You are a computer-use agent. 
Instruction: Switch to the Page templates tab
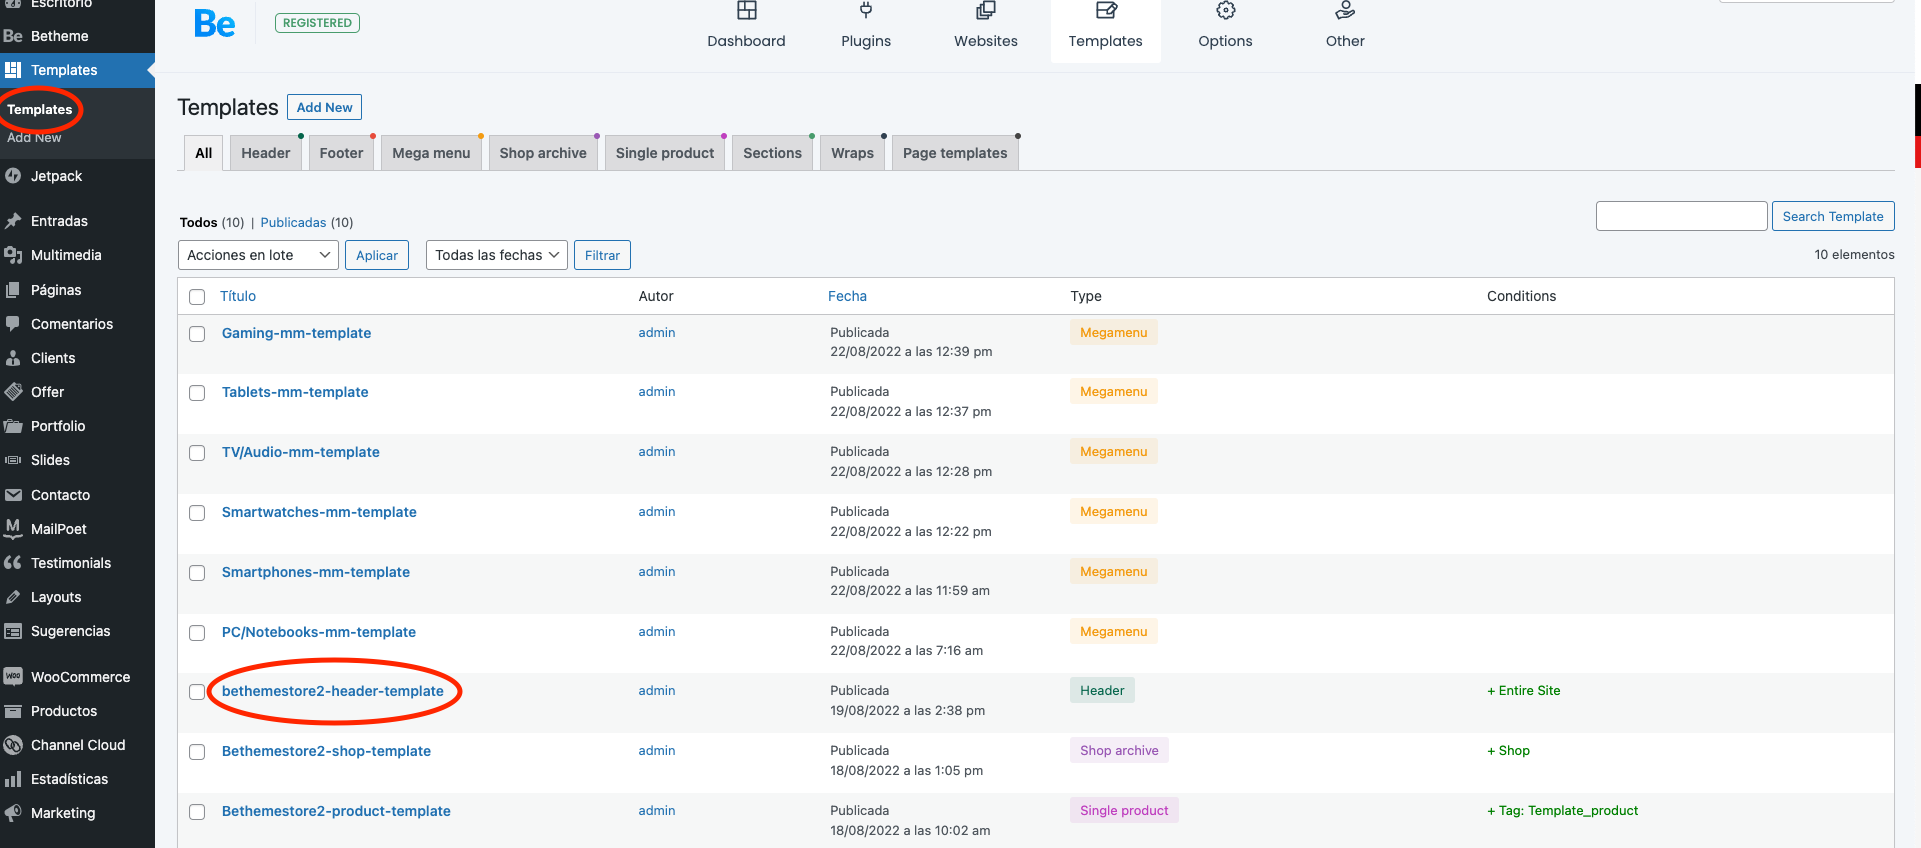[x=955, y=153]
